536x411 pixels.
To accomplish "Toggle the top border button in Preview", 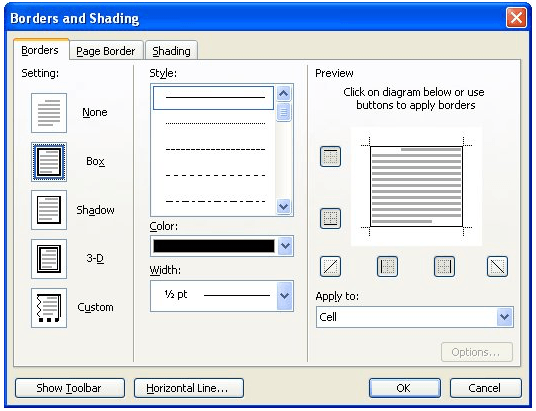I will pos(330,157).
